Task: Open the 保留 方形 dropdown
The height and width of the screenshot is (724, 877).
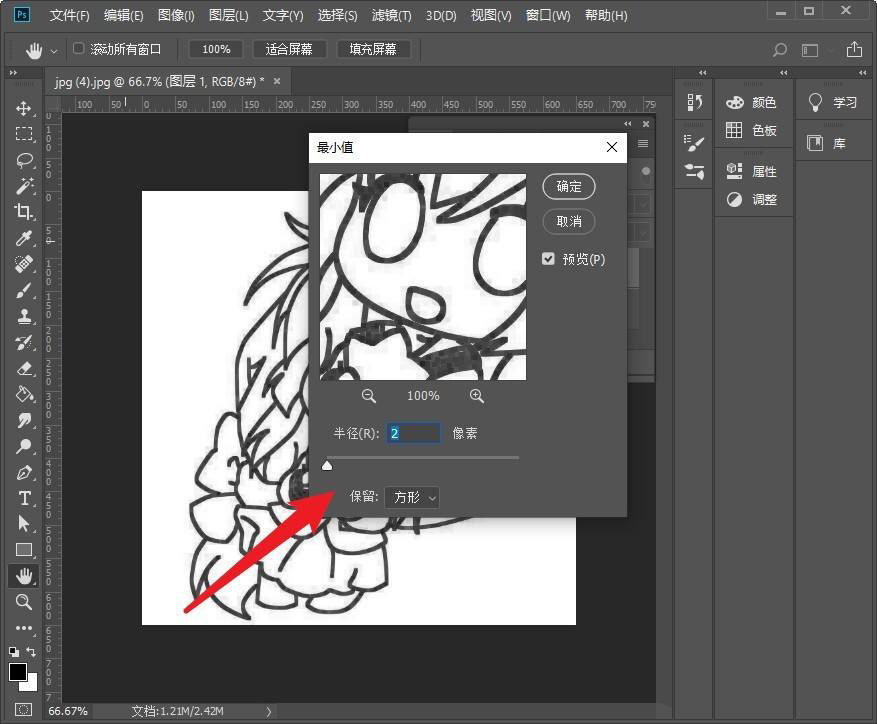Action: point(412,497)
